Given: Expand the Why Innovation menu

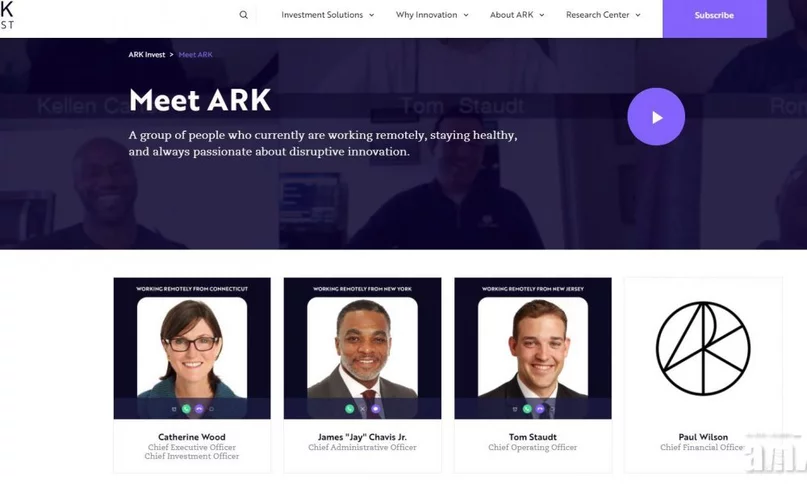Looking at the screenshot, I should pyautogui.click(x=432, y=15).
